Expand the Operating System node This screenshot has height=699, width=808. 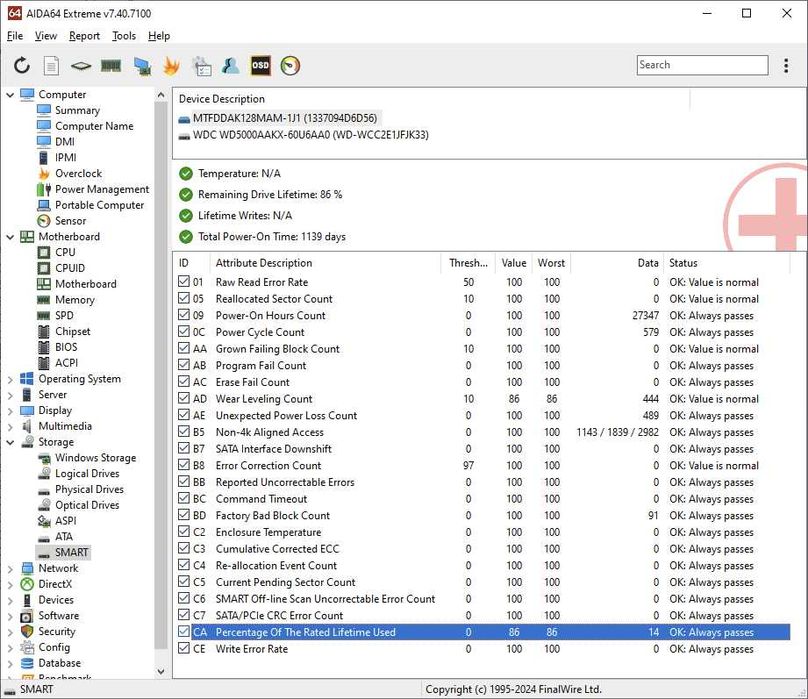[x=10, y=379]
